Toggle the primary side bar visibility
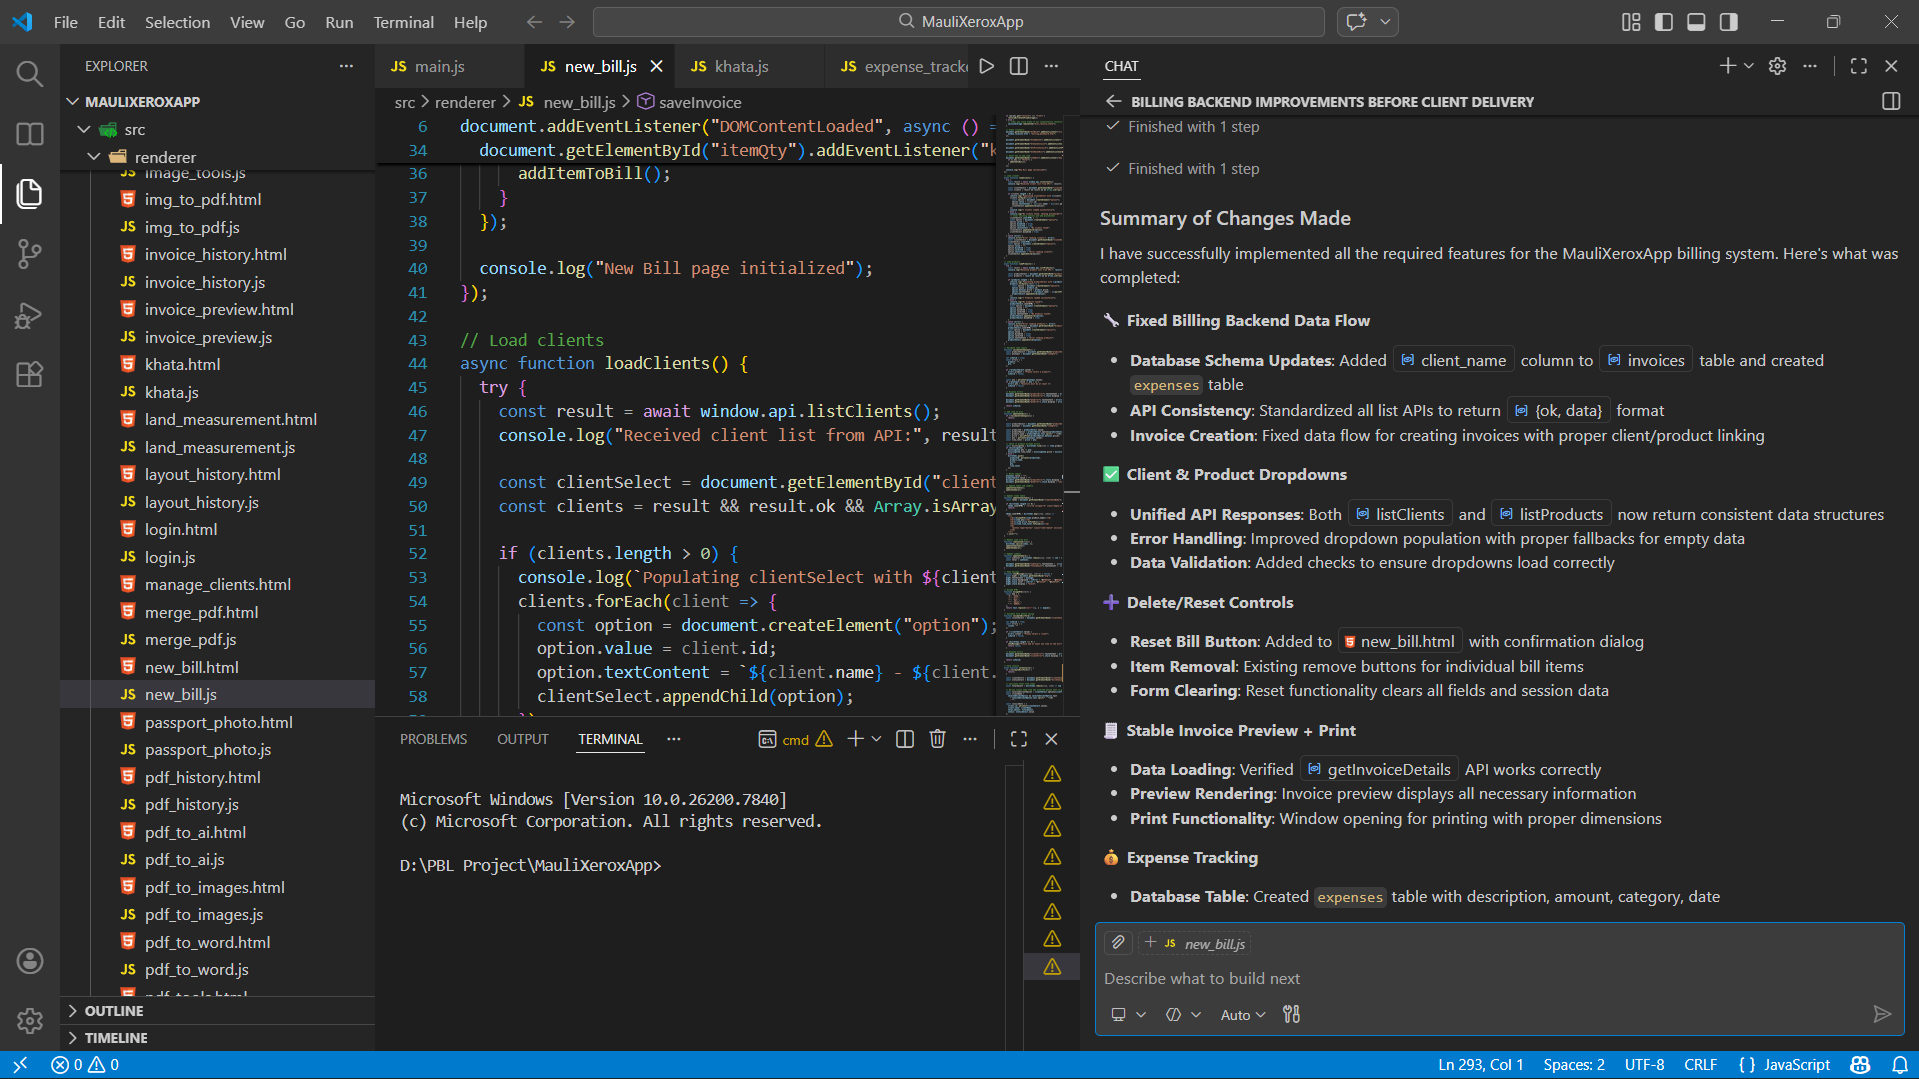Screen dimensions: 1919x1079 [x=1663, y=21]
